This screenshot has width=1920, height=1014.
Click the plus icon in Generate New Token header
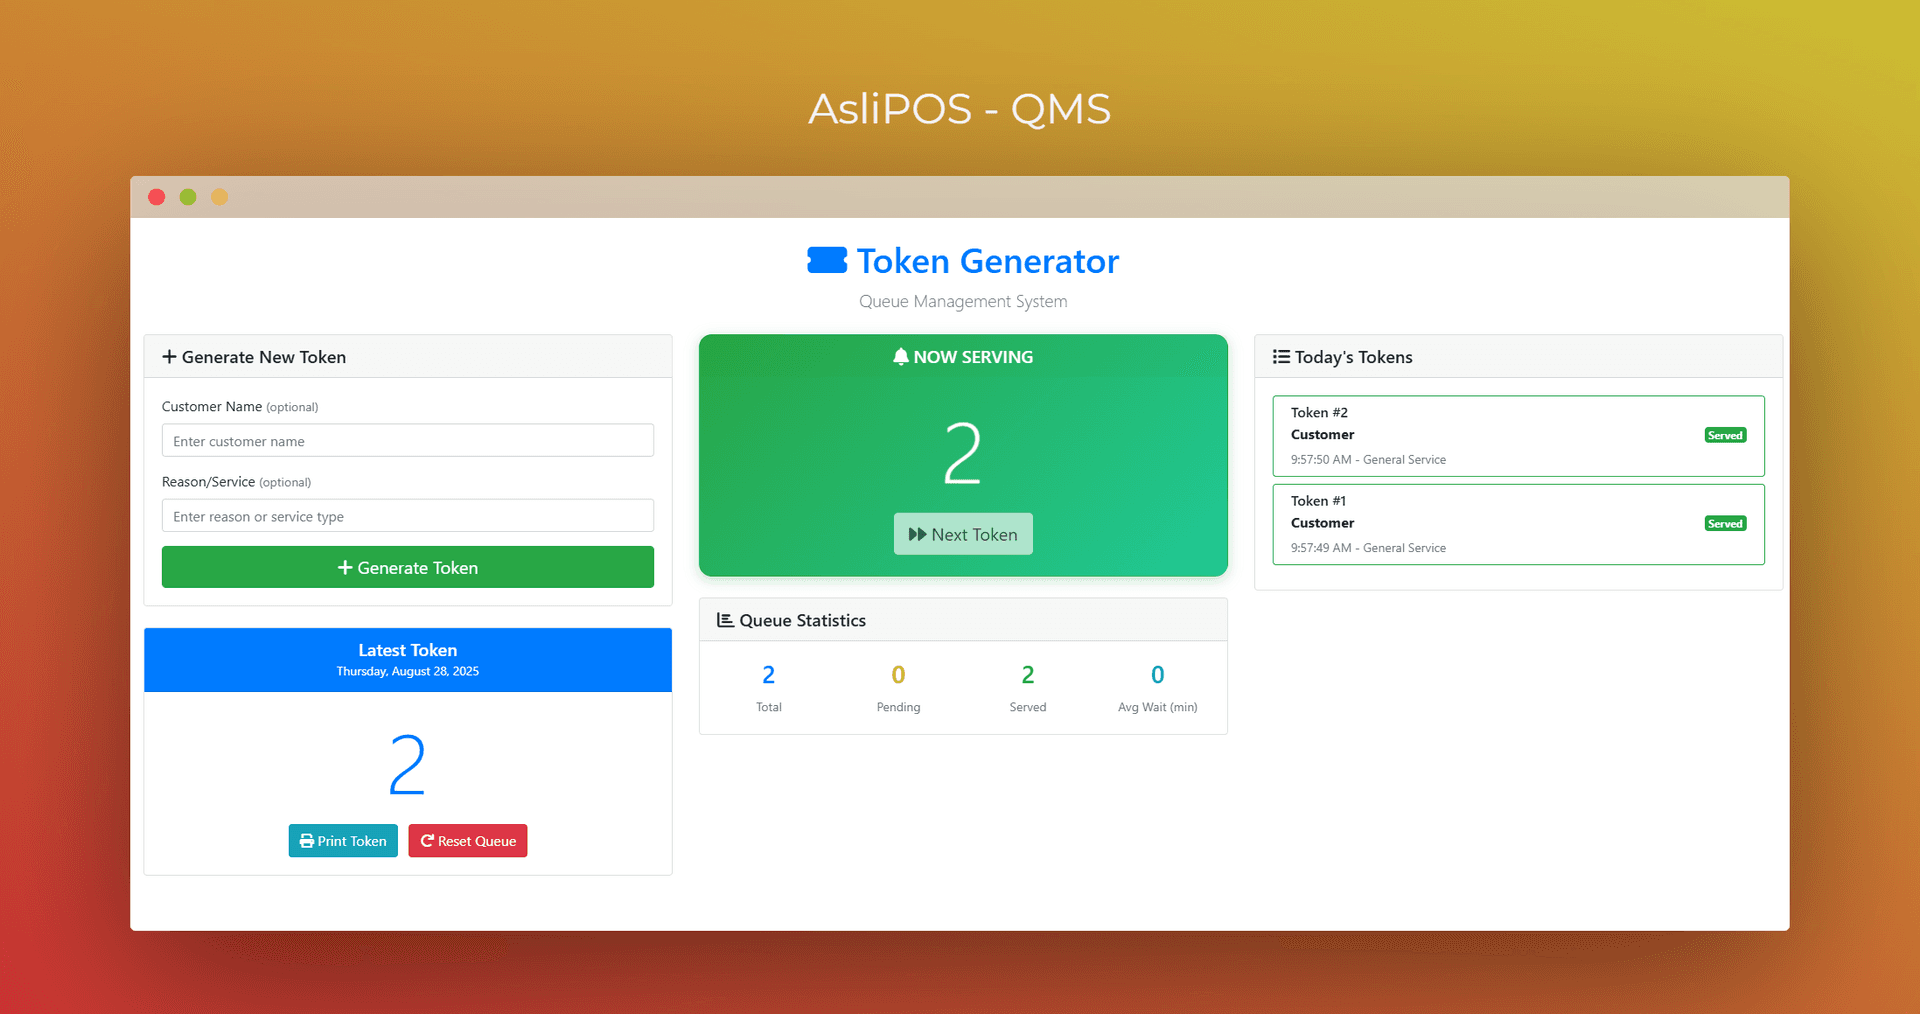tap(170, 356)
